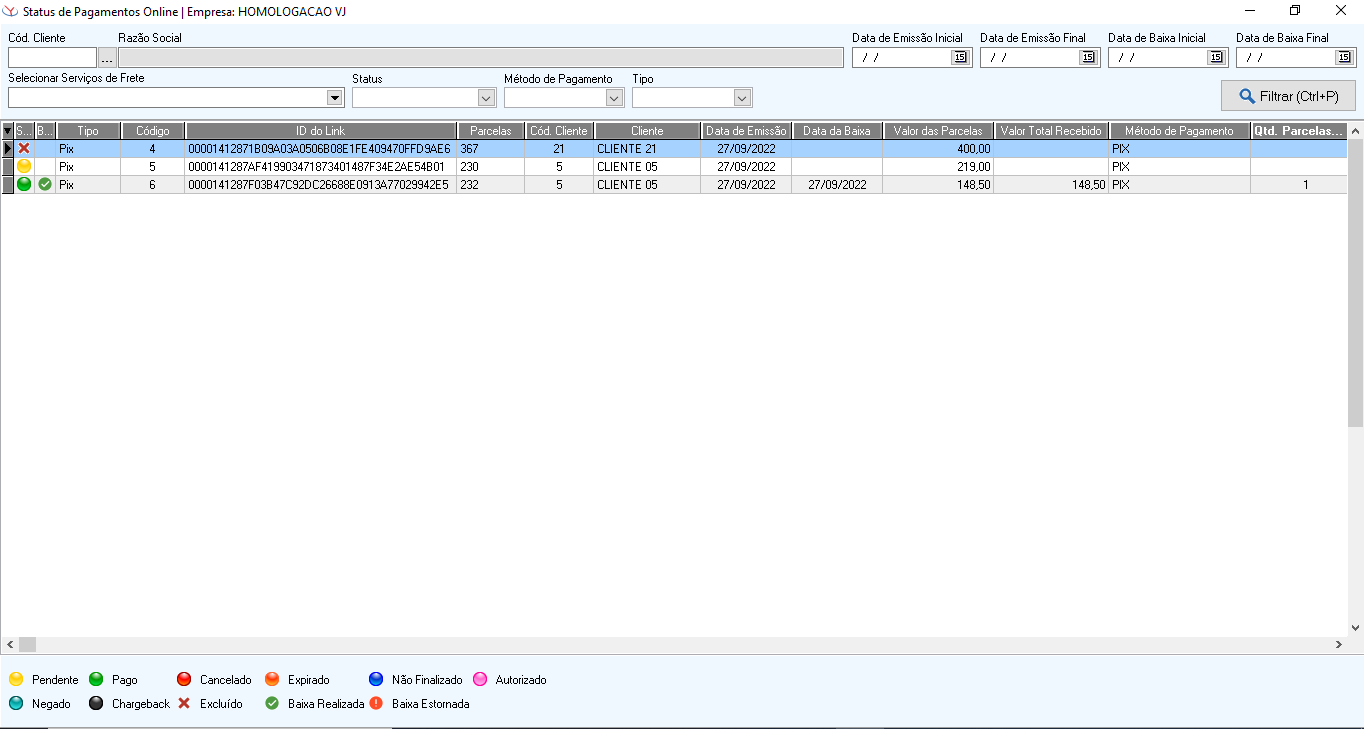Click green paid status icon in third row
The width and height of the screenshot is (1364, 729).
click(24, 184)
